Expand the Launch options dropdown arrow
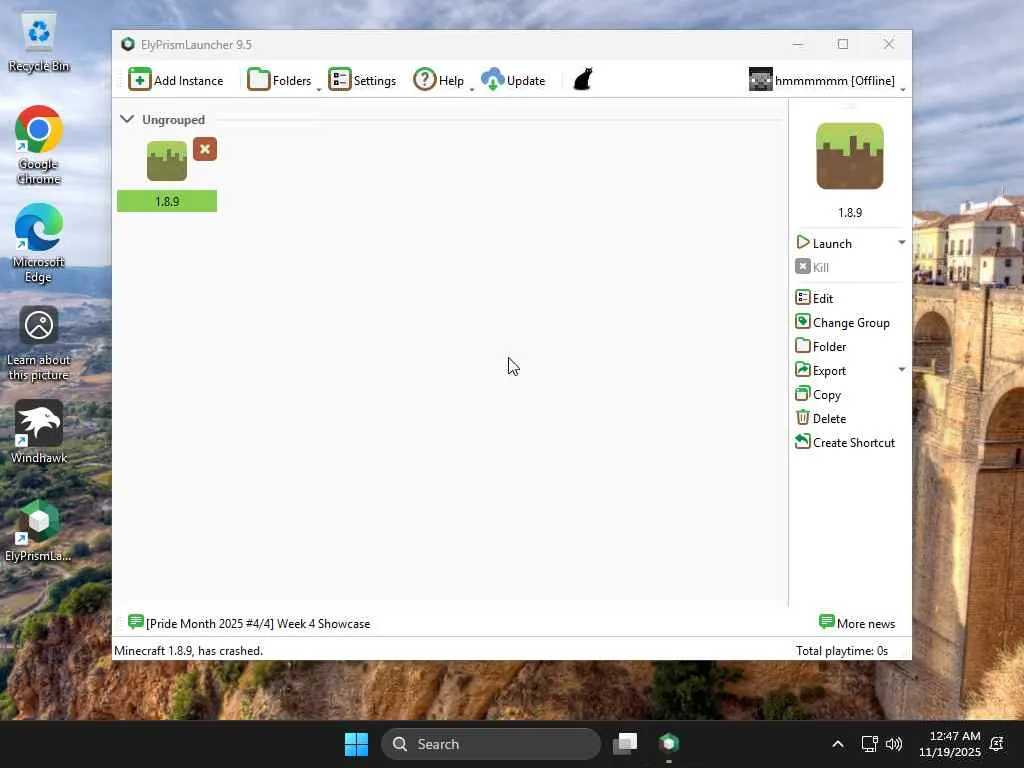Screen dimensions: 1024x768 902,242
